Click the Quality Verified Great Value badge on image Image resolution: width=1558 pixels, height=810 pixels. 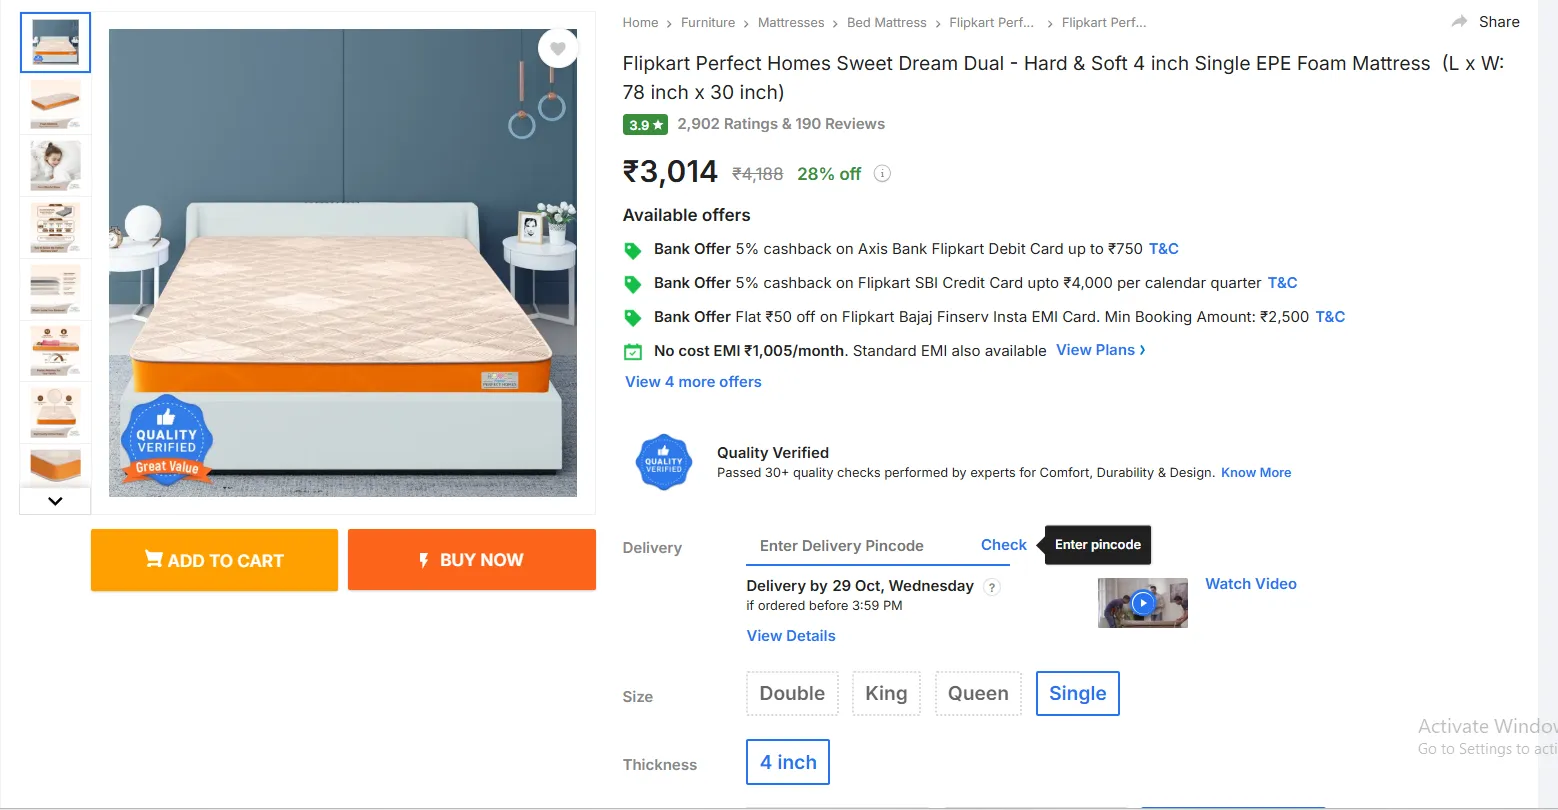point(166,441)
